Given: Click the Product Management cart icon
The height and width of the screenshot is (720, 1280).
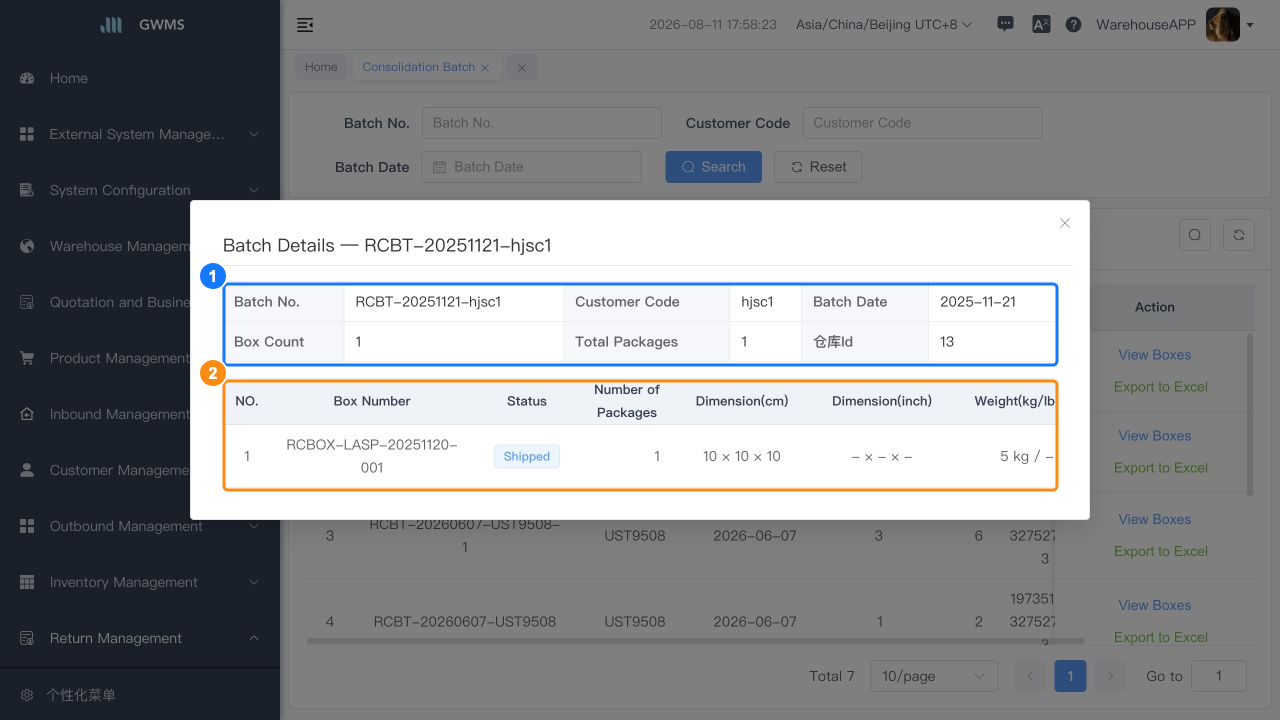Looking at the screenshot, I should click(27, 358).
